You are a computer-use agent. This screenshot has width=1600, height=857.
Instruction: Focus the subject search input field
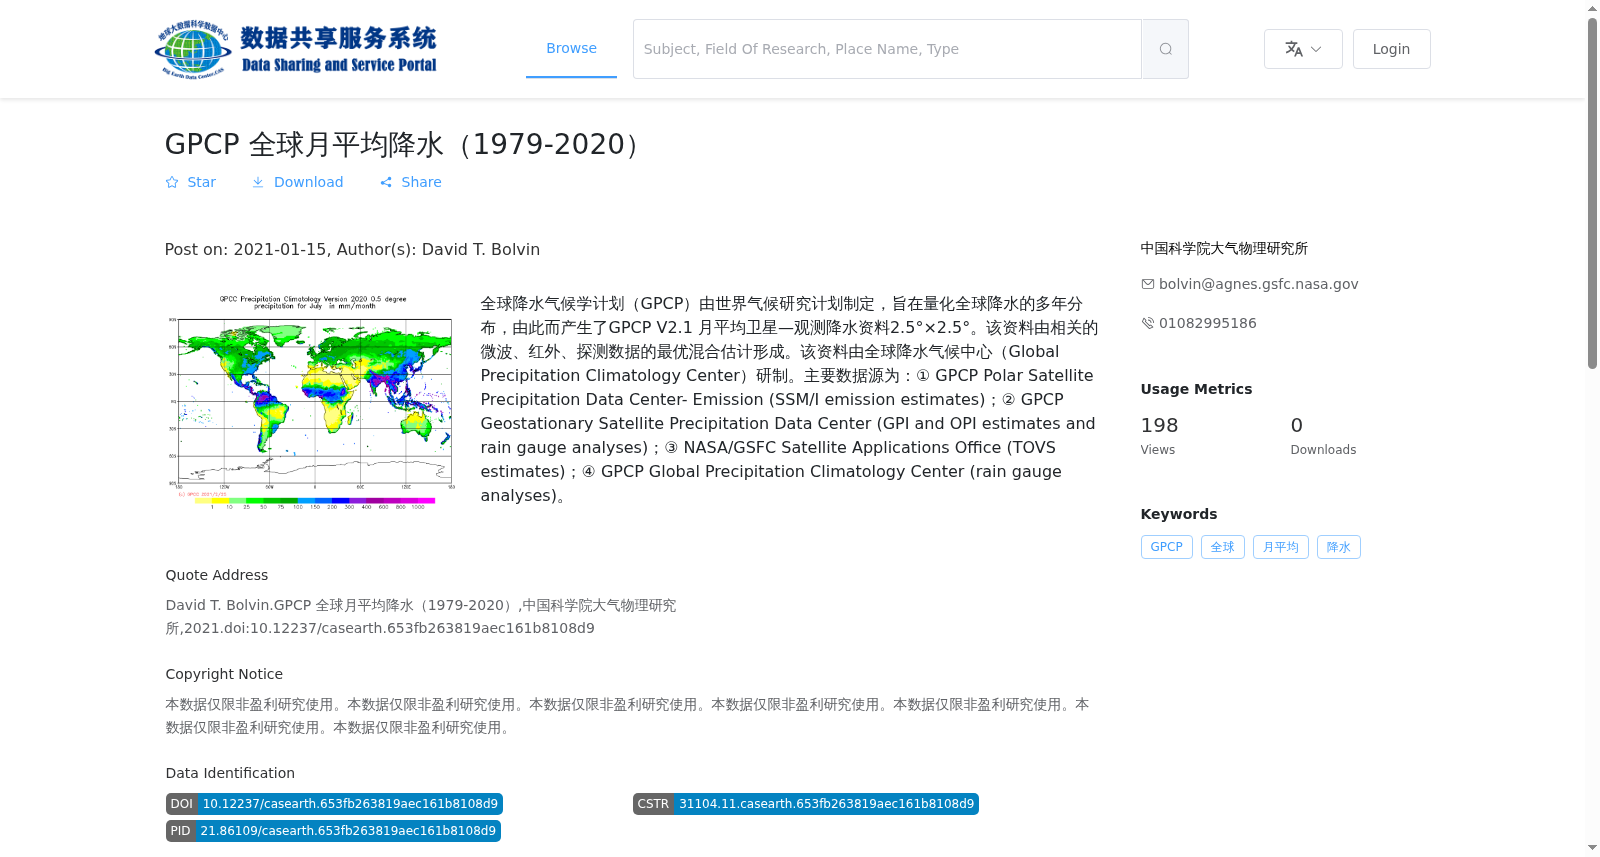click(887, 49)
